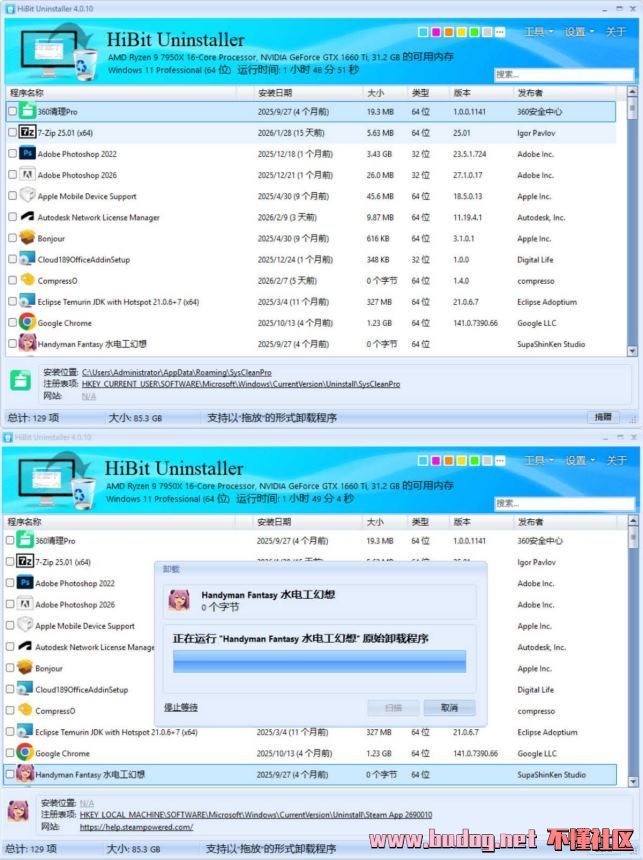This screenshot has height=860, width=643.
Task: Click 停止等待 link in uninstall dialog
Action: pos(181,708)
